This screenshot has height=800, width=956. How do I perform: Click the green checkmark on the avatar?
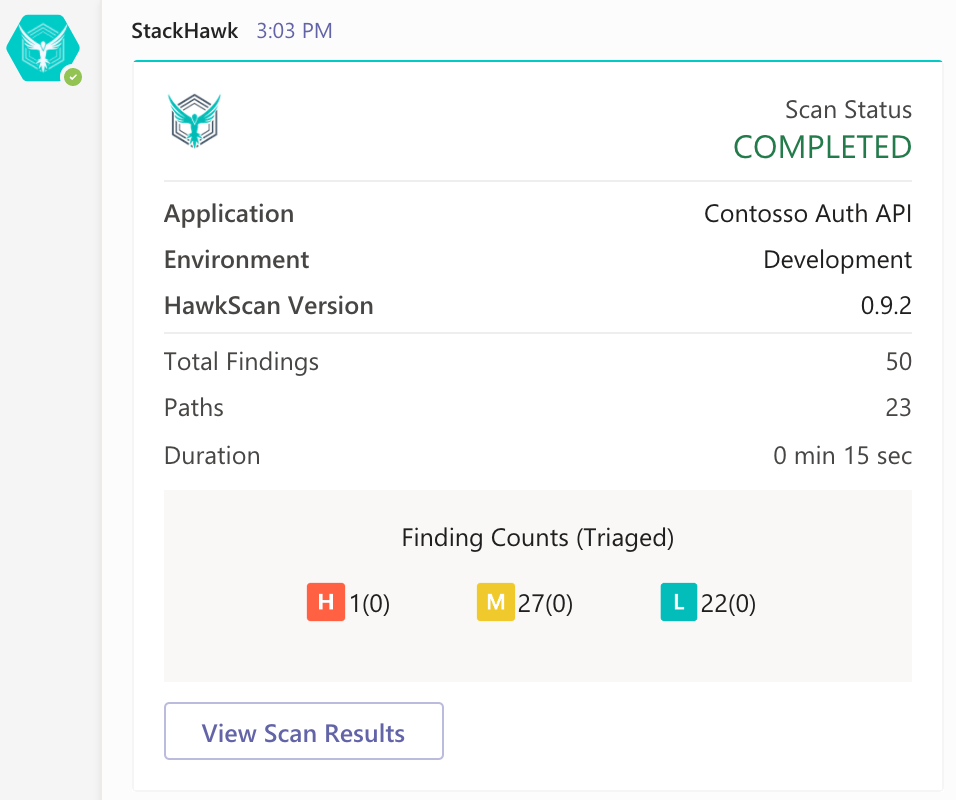72,77
